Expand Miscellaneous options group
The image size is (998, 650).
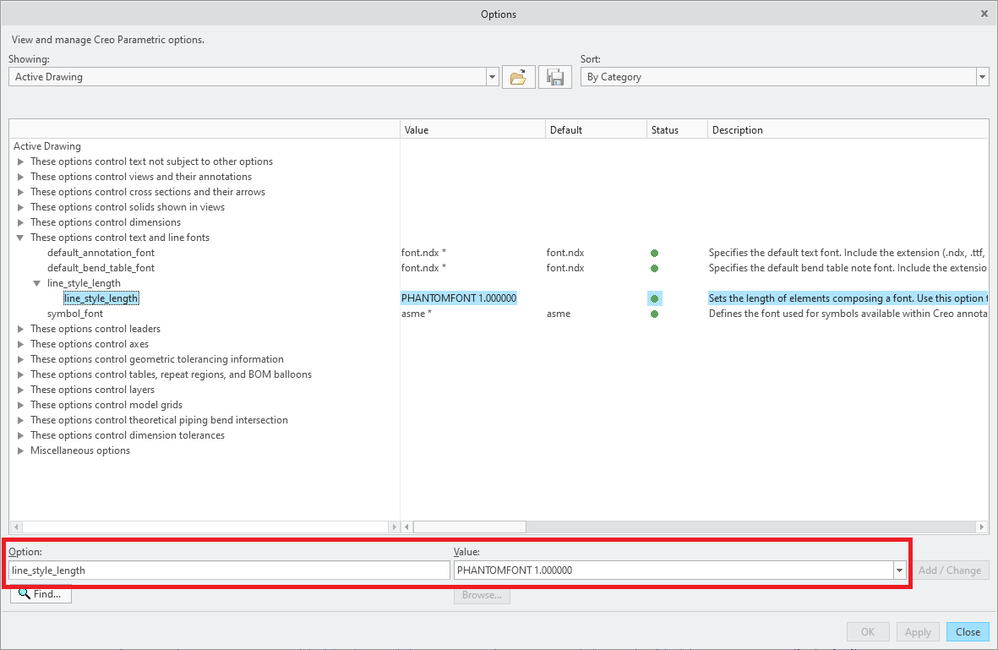point(20,450)
